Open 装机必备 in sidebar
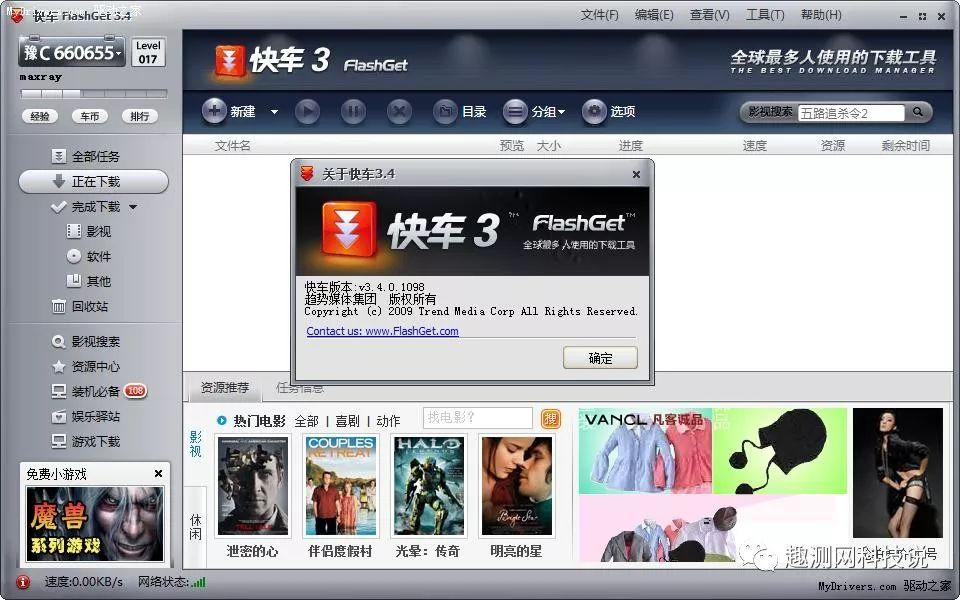This screenshot has width=960, height=600. click(x=86, y=391)
